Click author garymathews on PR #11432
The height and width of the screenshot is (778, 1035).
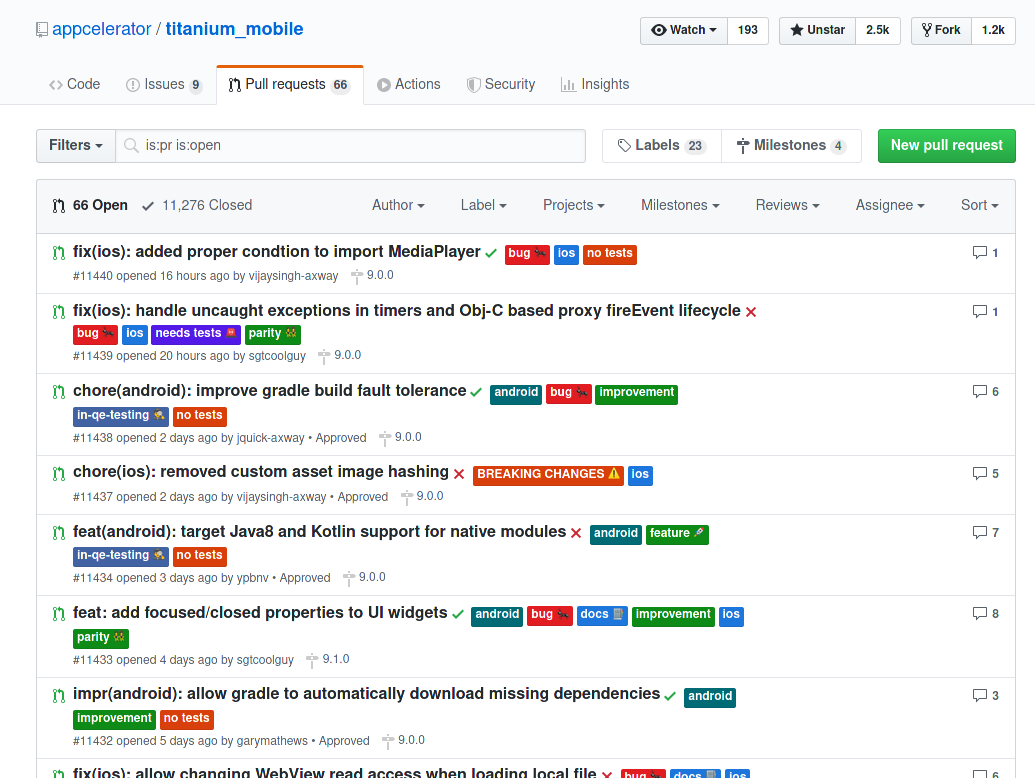pos(272,741)
